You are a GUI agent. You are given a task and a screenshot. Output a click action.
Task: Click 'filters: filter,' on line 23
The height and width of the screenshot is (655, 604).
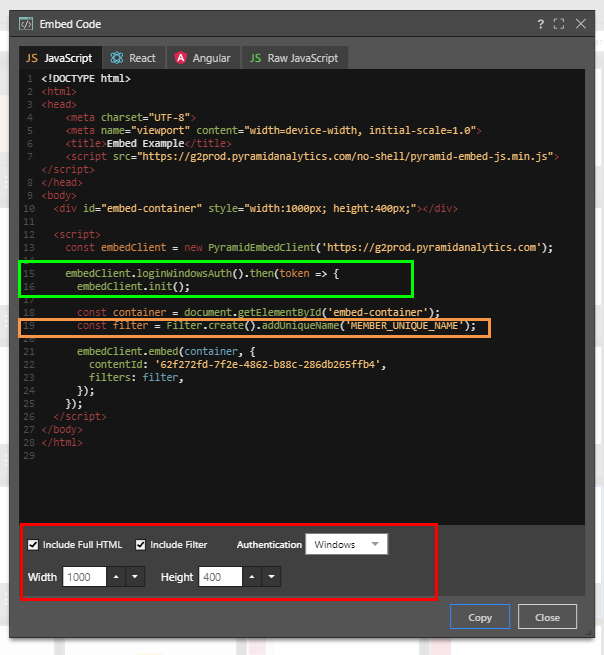pyautogui.click(x=136, y=378)
